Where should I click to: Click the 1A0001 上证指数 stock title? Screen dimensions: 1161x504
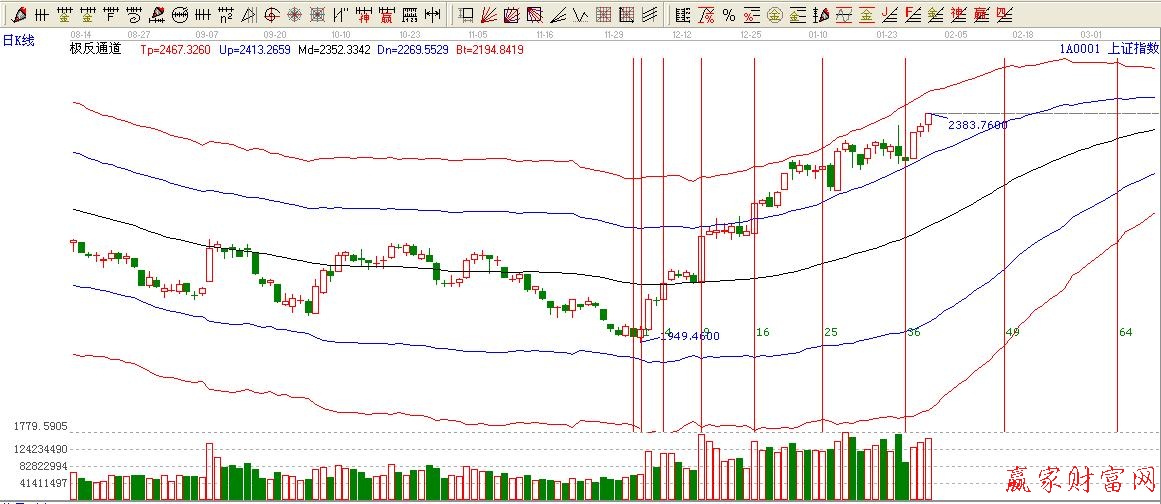1109,48
